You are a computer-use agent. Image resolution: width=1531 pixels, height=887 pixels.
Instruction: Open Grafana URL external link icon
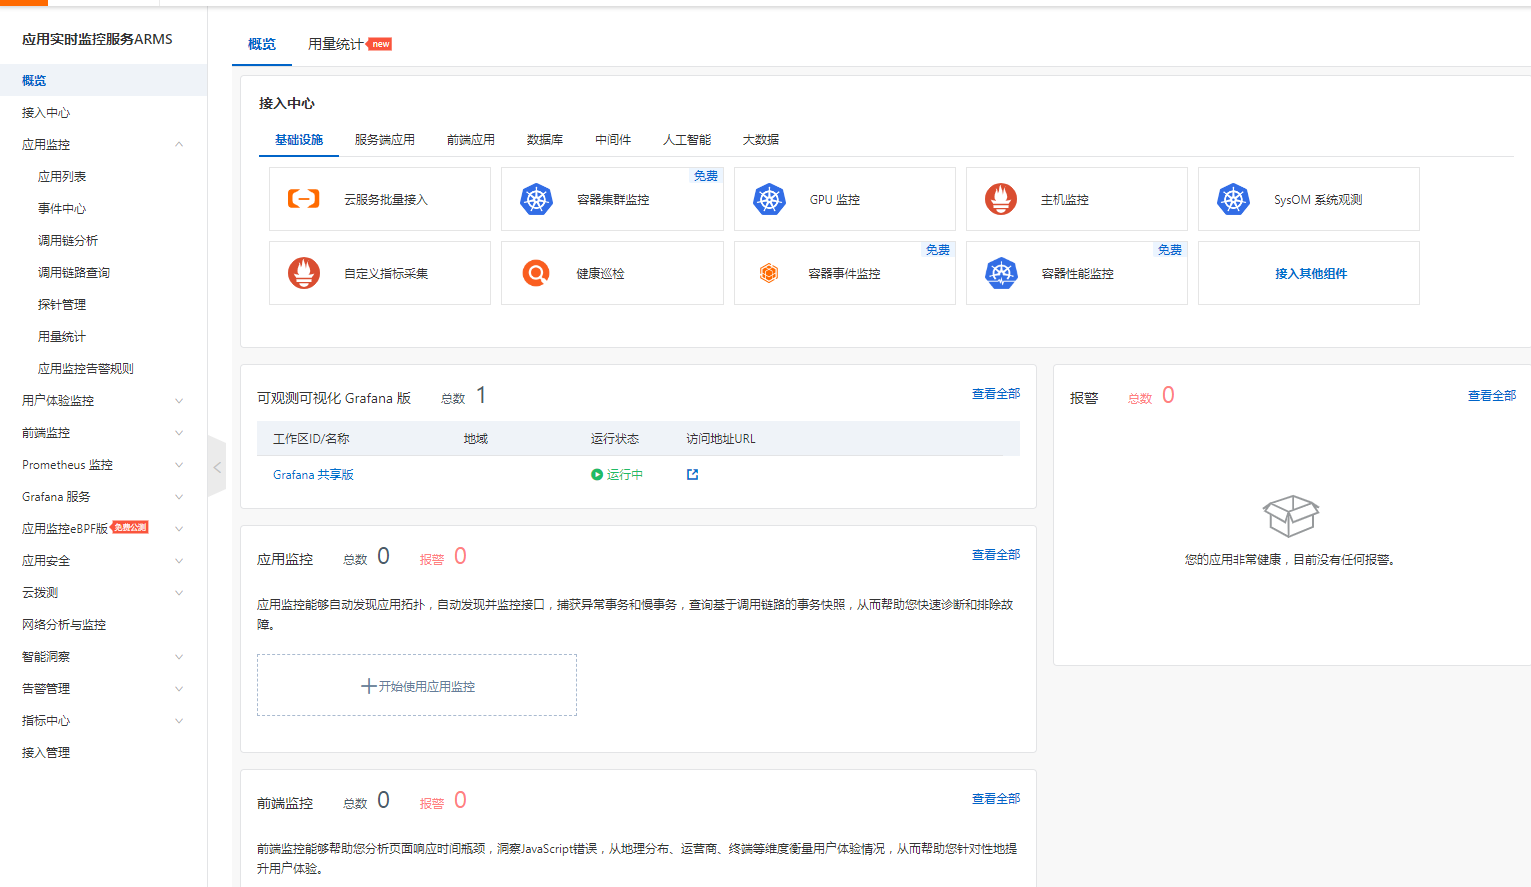(692, 474)
